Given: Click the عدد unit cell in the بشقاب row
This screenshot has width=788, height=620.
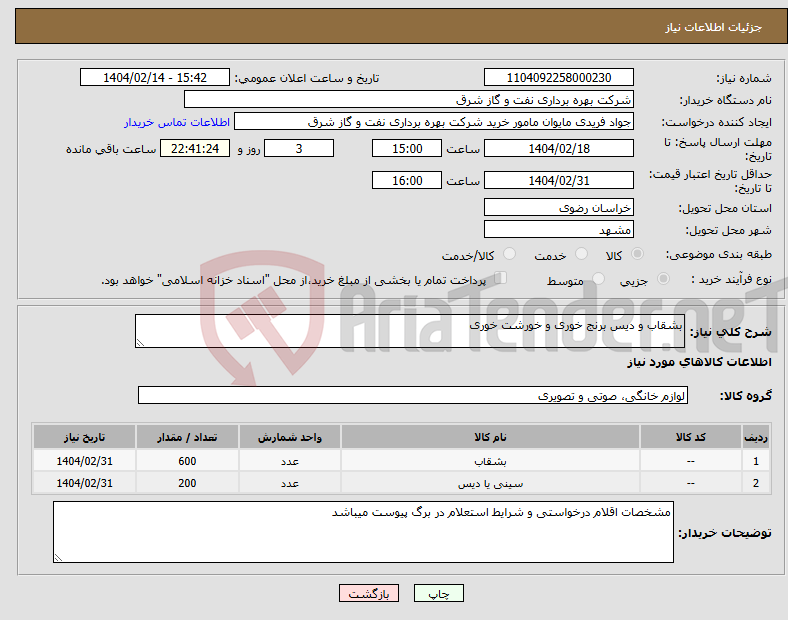Looking at the screenshot, I should tap(289, 461).
